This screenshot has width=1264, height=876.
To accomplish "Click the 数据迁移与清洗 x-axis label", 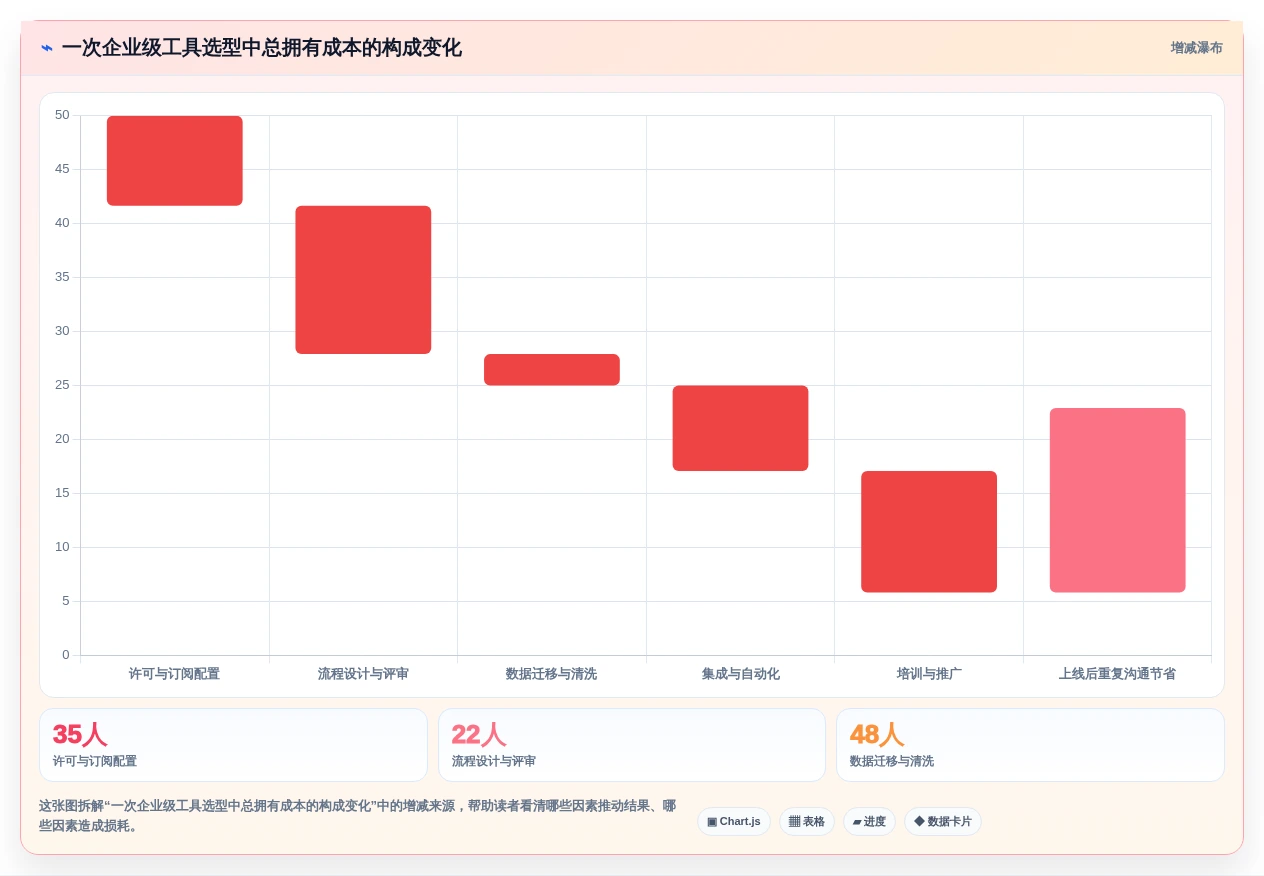I will point(551,674).
